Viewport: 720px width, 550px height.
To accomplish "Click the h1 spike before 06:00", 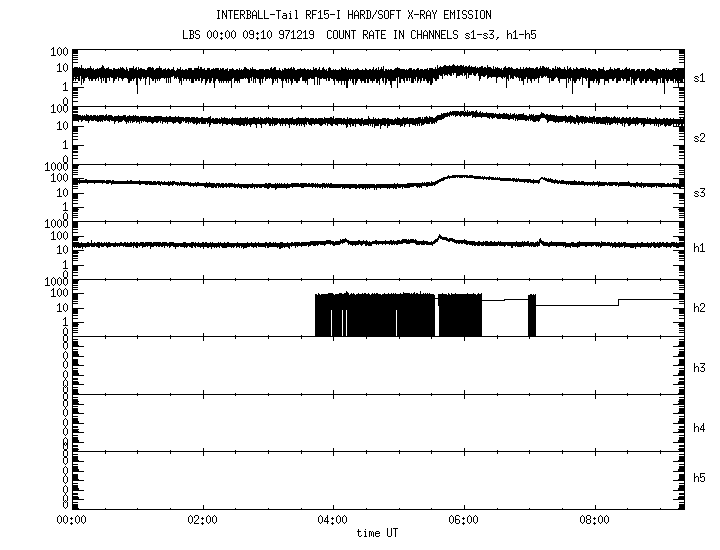I will click(440, 237).
